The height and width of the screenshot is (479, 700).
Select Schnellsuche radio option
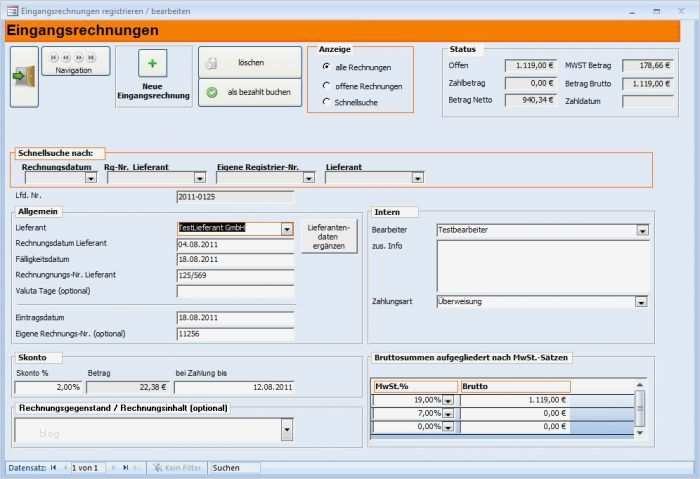pos(326,102)
